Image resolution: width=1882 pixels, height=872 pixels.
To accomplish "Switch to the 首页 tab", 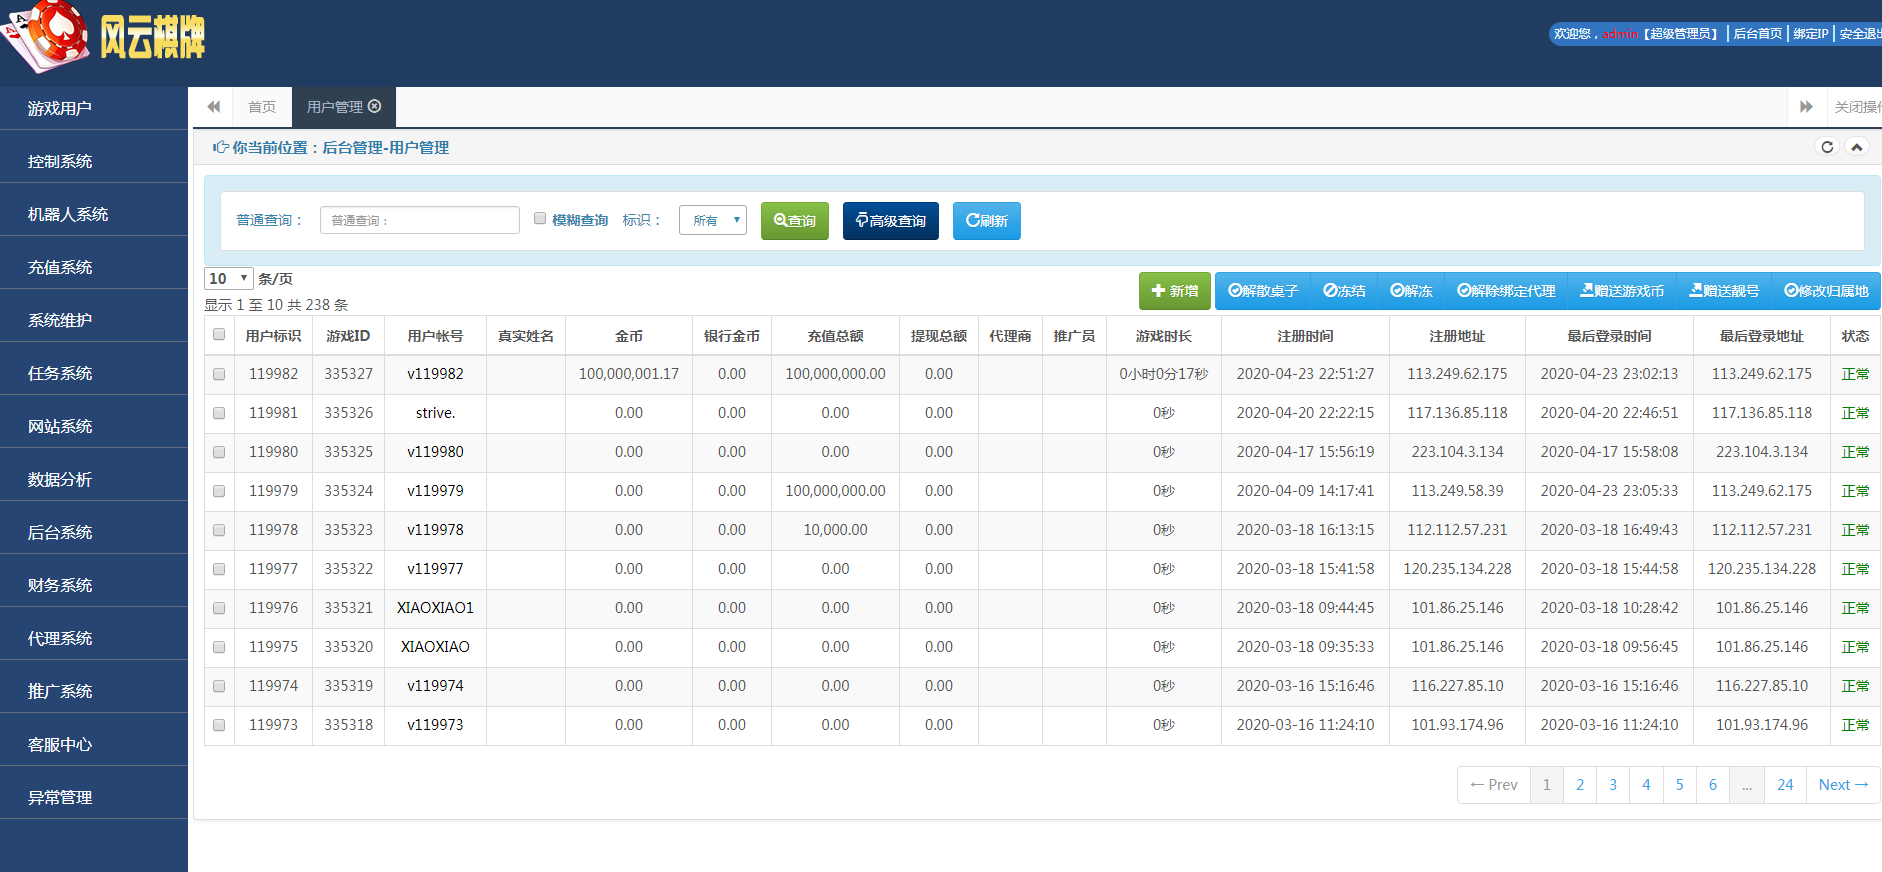I will pos(262,107).
